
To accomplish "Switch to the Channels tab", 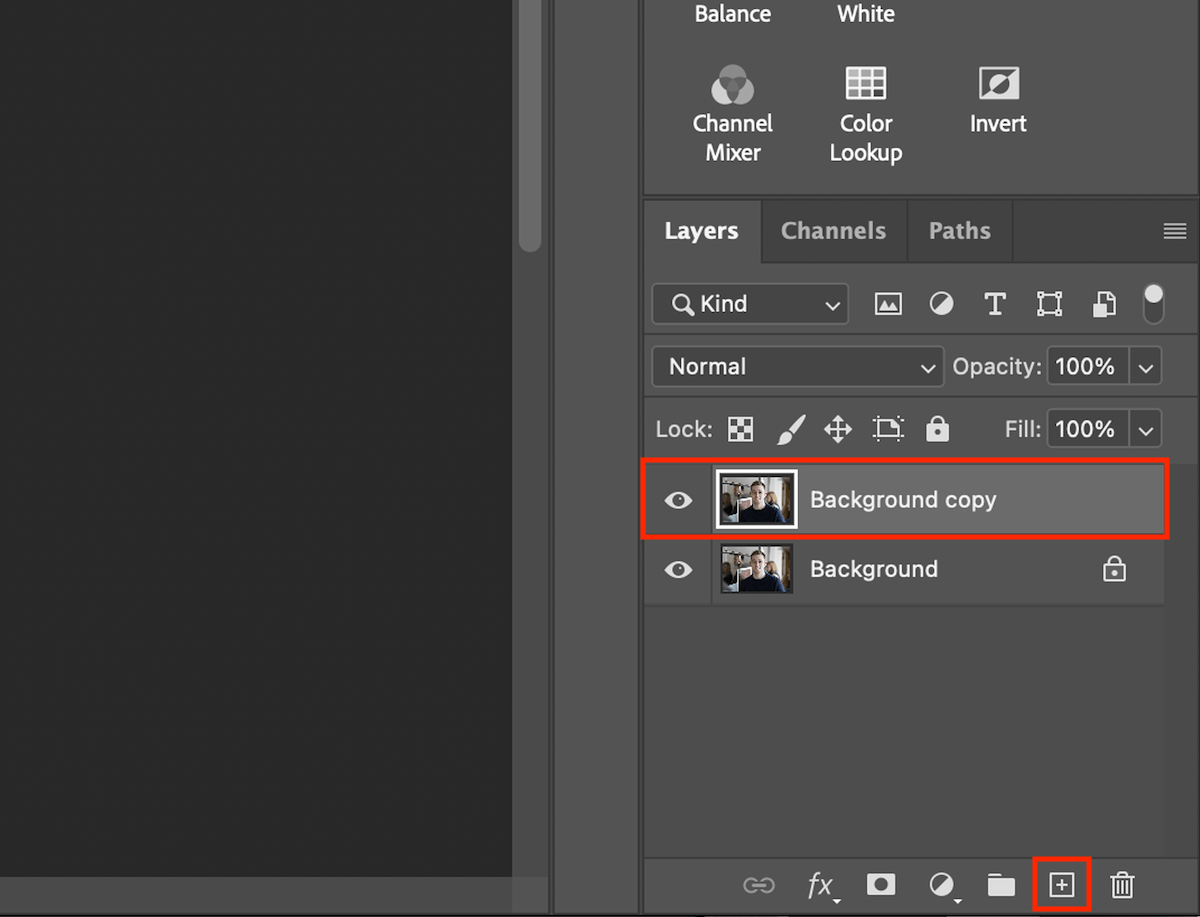I will [833, 230].
